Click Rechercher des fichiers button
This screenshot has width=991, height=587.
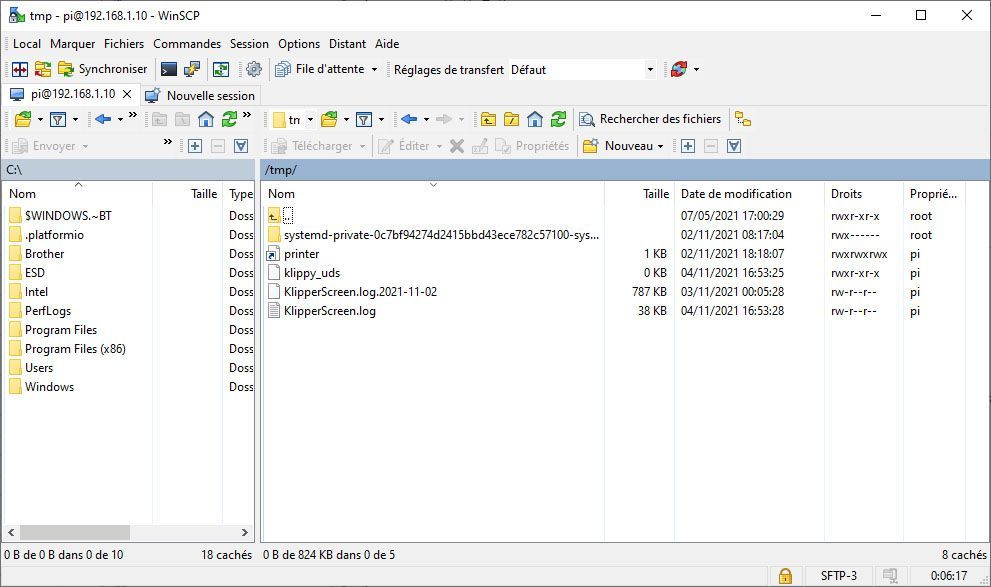pyautogui.click(x=651, y=119)
